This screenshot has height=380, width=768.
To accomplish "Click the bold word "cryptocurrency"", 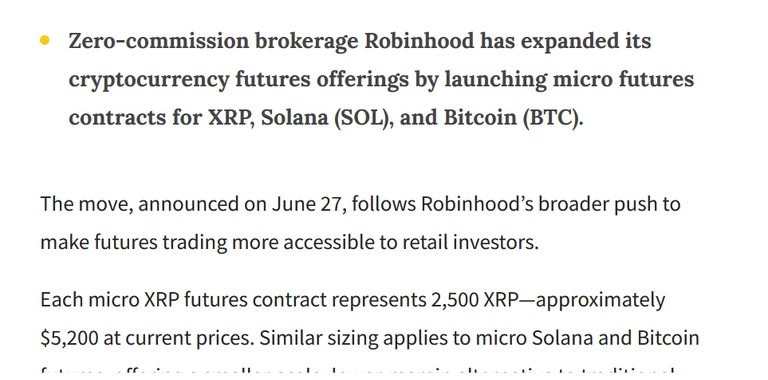I will click(149, 81).
